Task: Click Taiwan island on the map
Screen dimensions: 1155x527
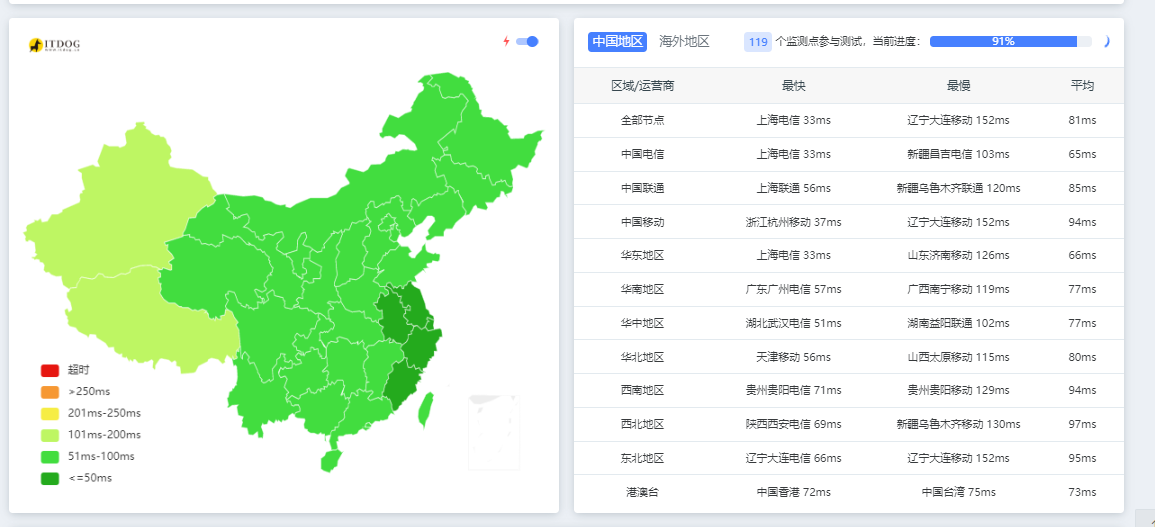Action: (x=425, y=405)
